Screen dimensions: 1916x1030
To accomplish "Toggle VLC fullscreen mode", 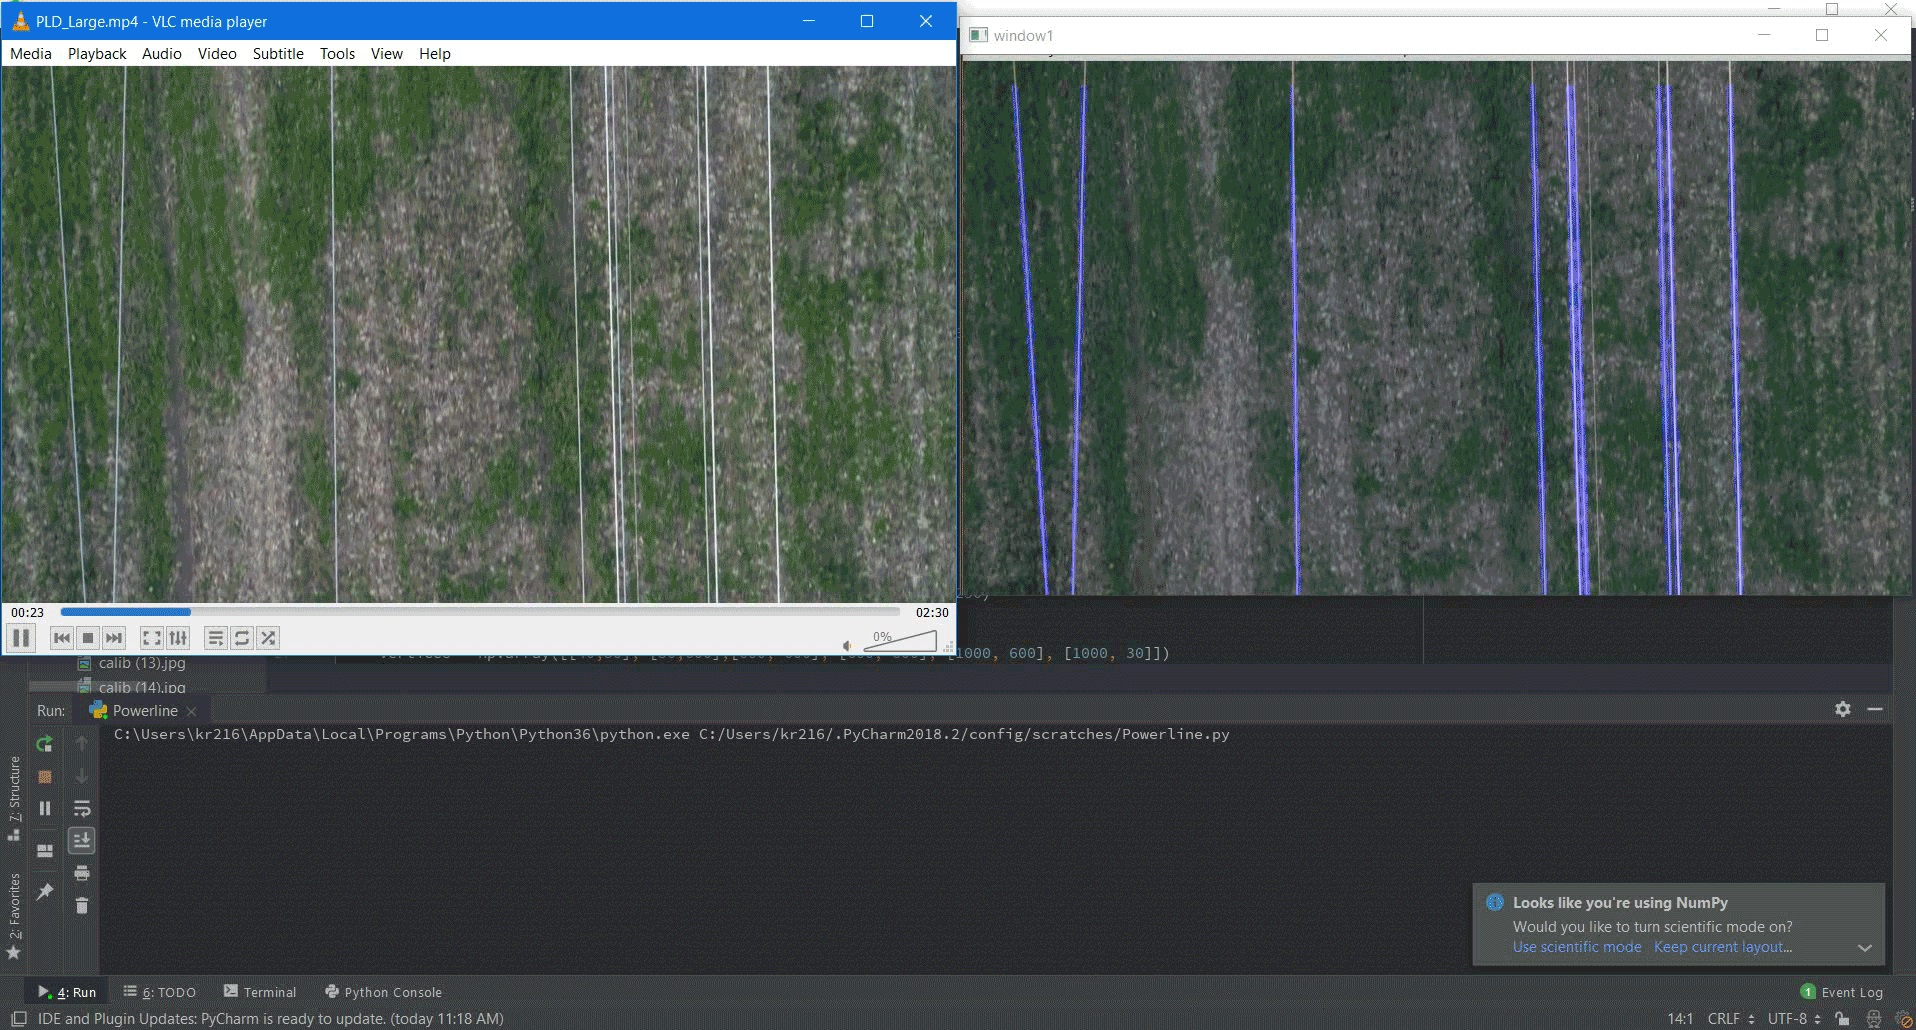I will tap(151, 638).
